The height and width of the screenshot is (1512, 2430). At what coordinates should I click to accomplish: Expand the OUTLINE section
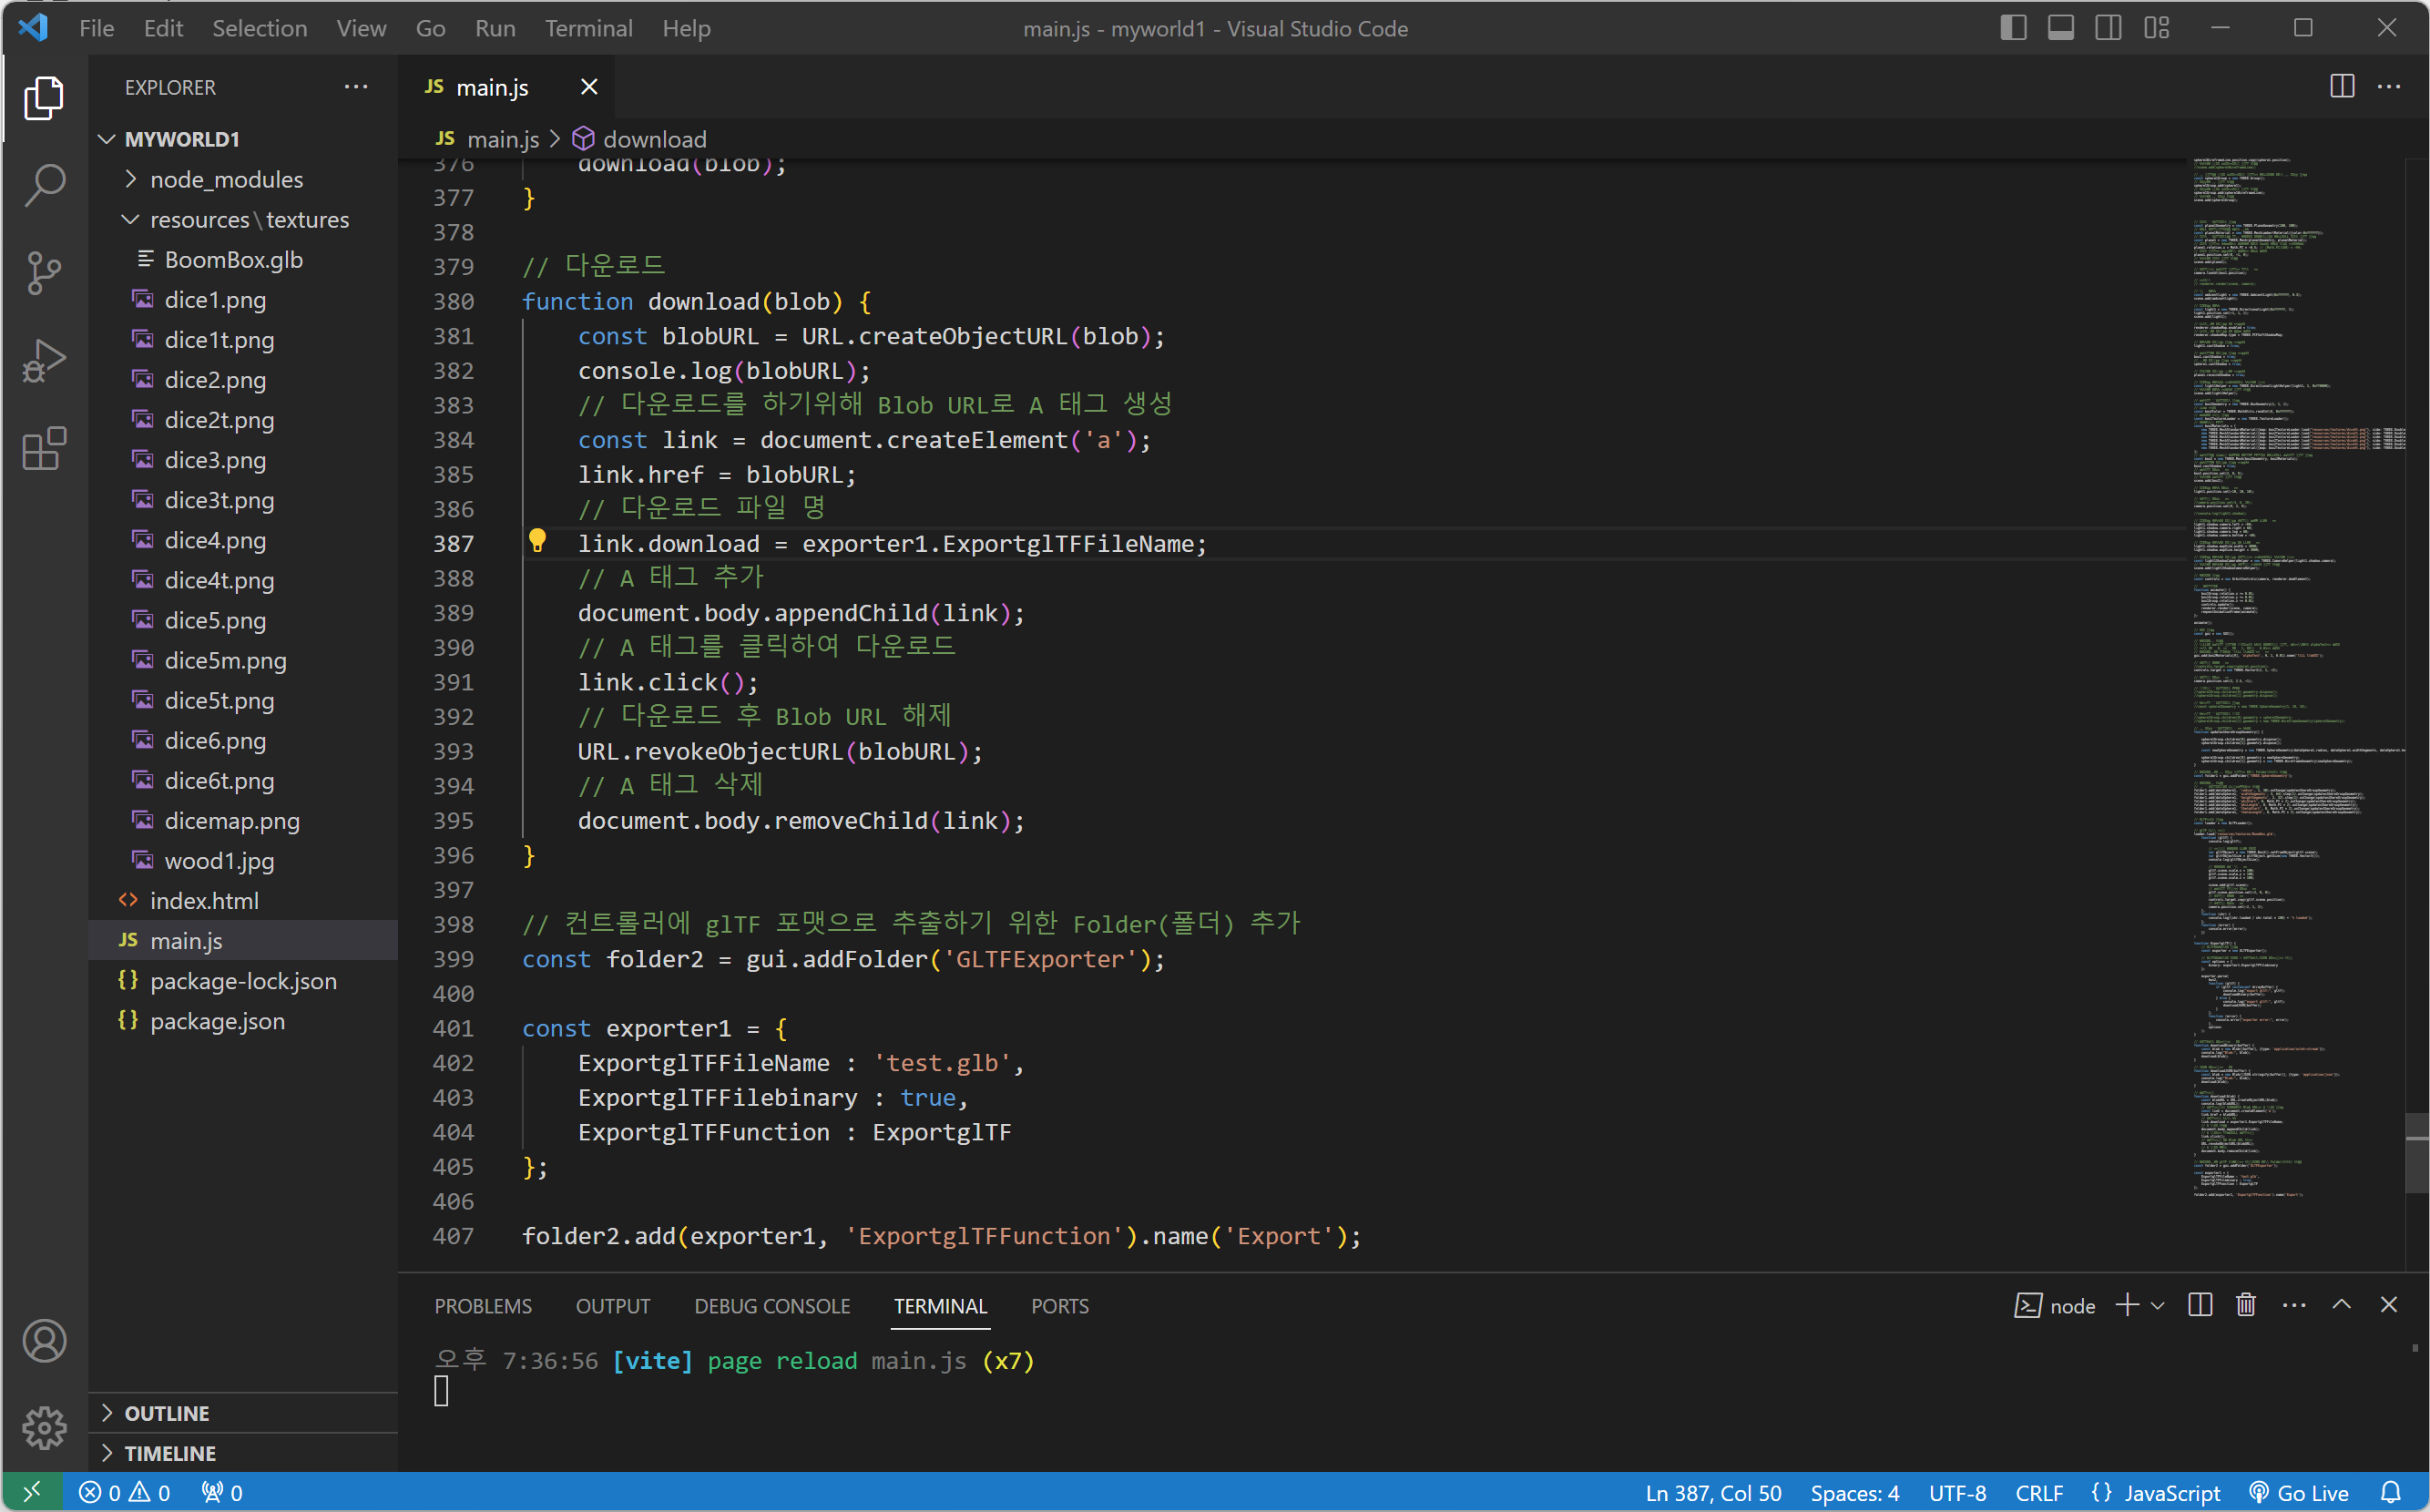click(x=166, y=1413)
